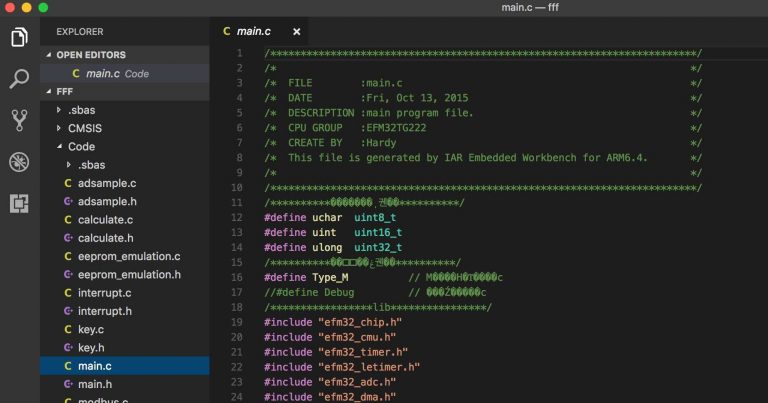
Task: Collapse the Code folder
Action: (x=81, y=146)
